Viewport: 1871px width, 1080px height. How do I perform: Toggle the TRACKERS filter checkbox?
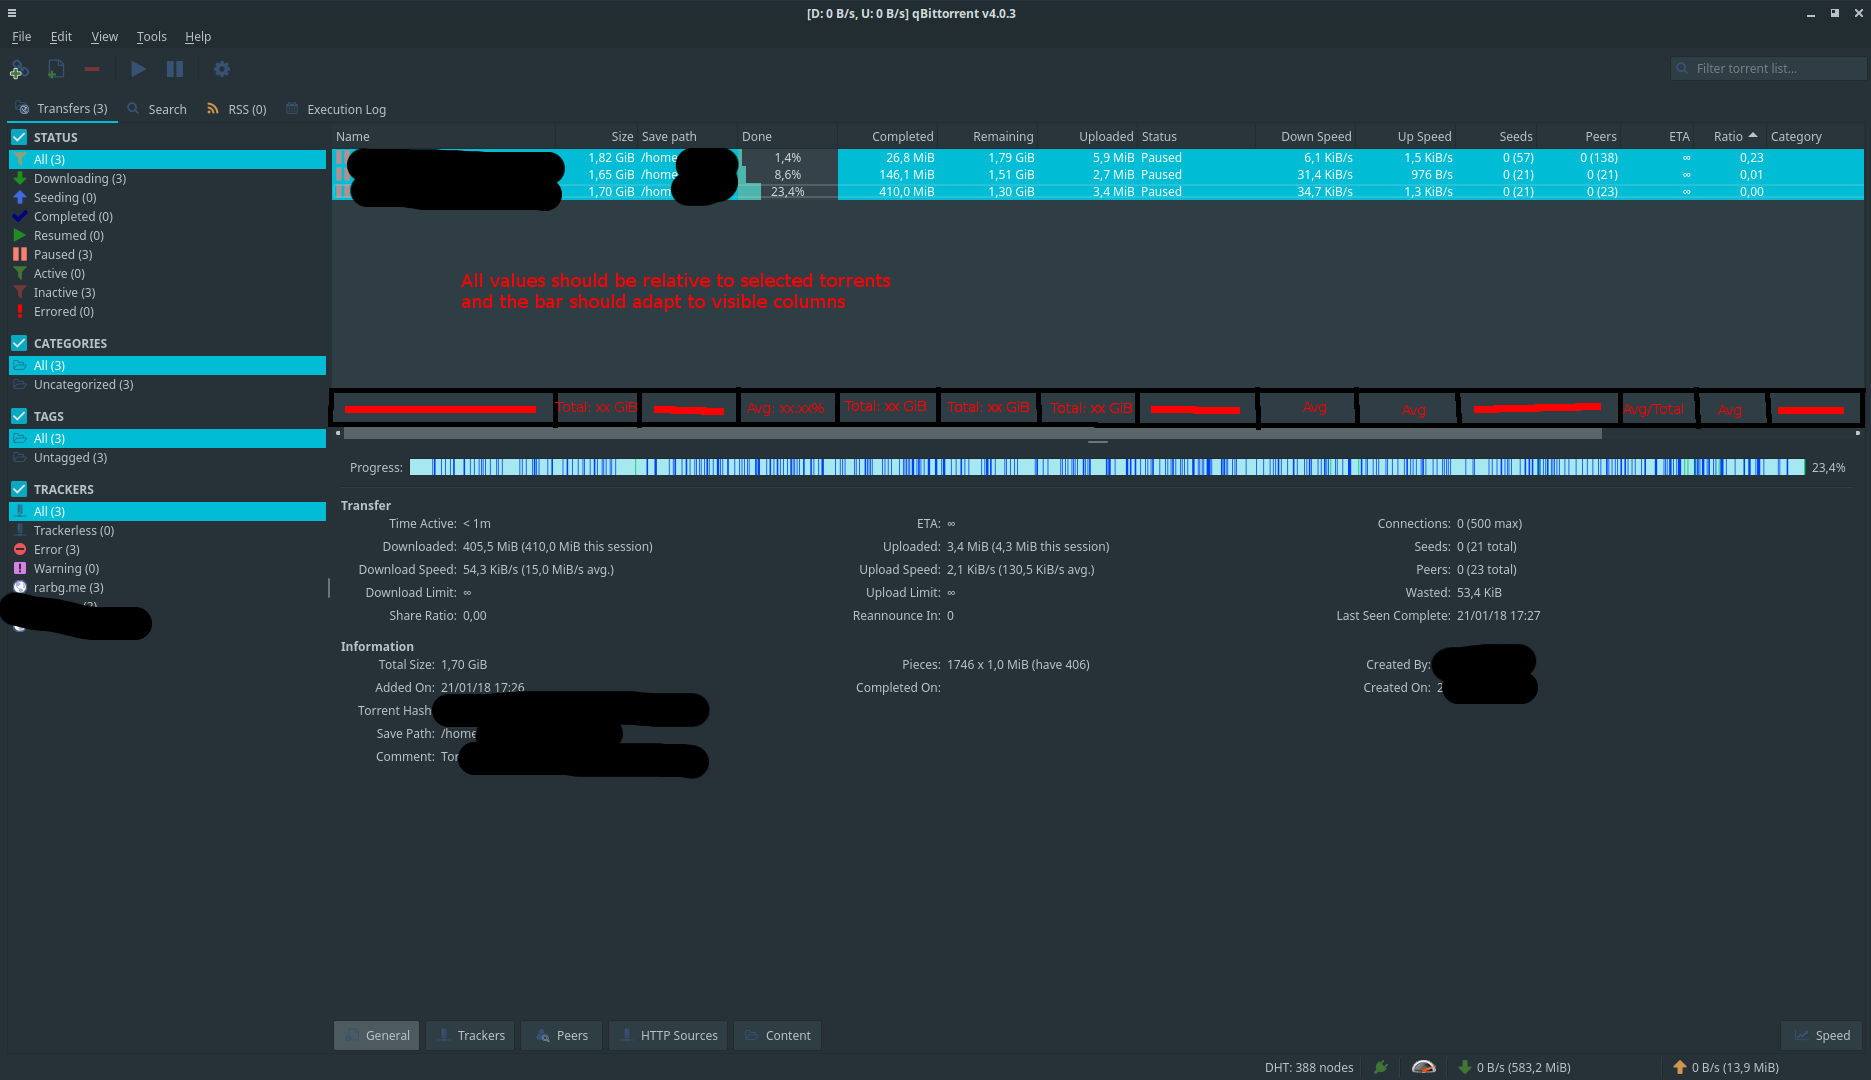pyautogui.click(x=18, y=489)
